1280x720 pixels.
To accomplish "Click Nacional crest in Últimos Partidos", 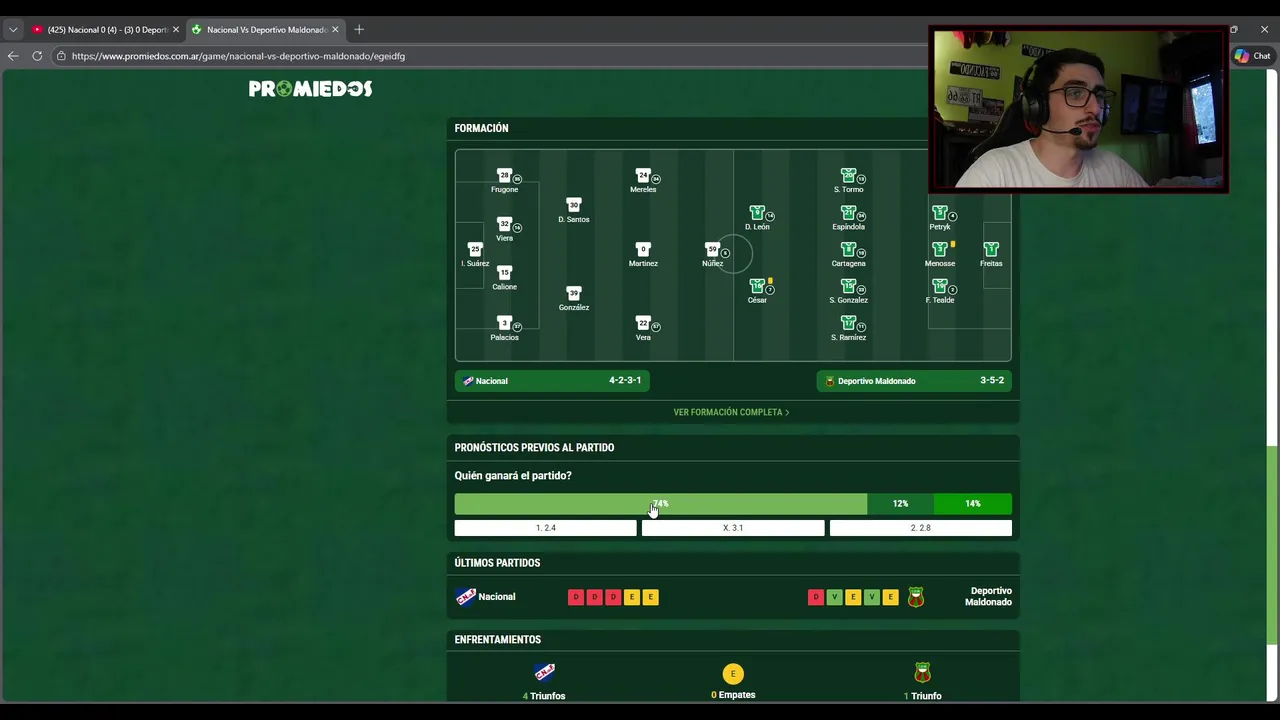I will tap(466, 597).
